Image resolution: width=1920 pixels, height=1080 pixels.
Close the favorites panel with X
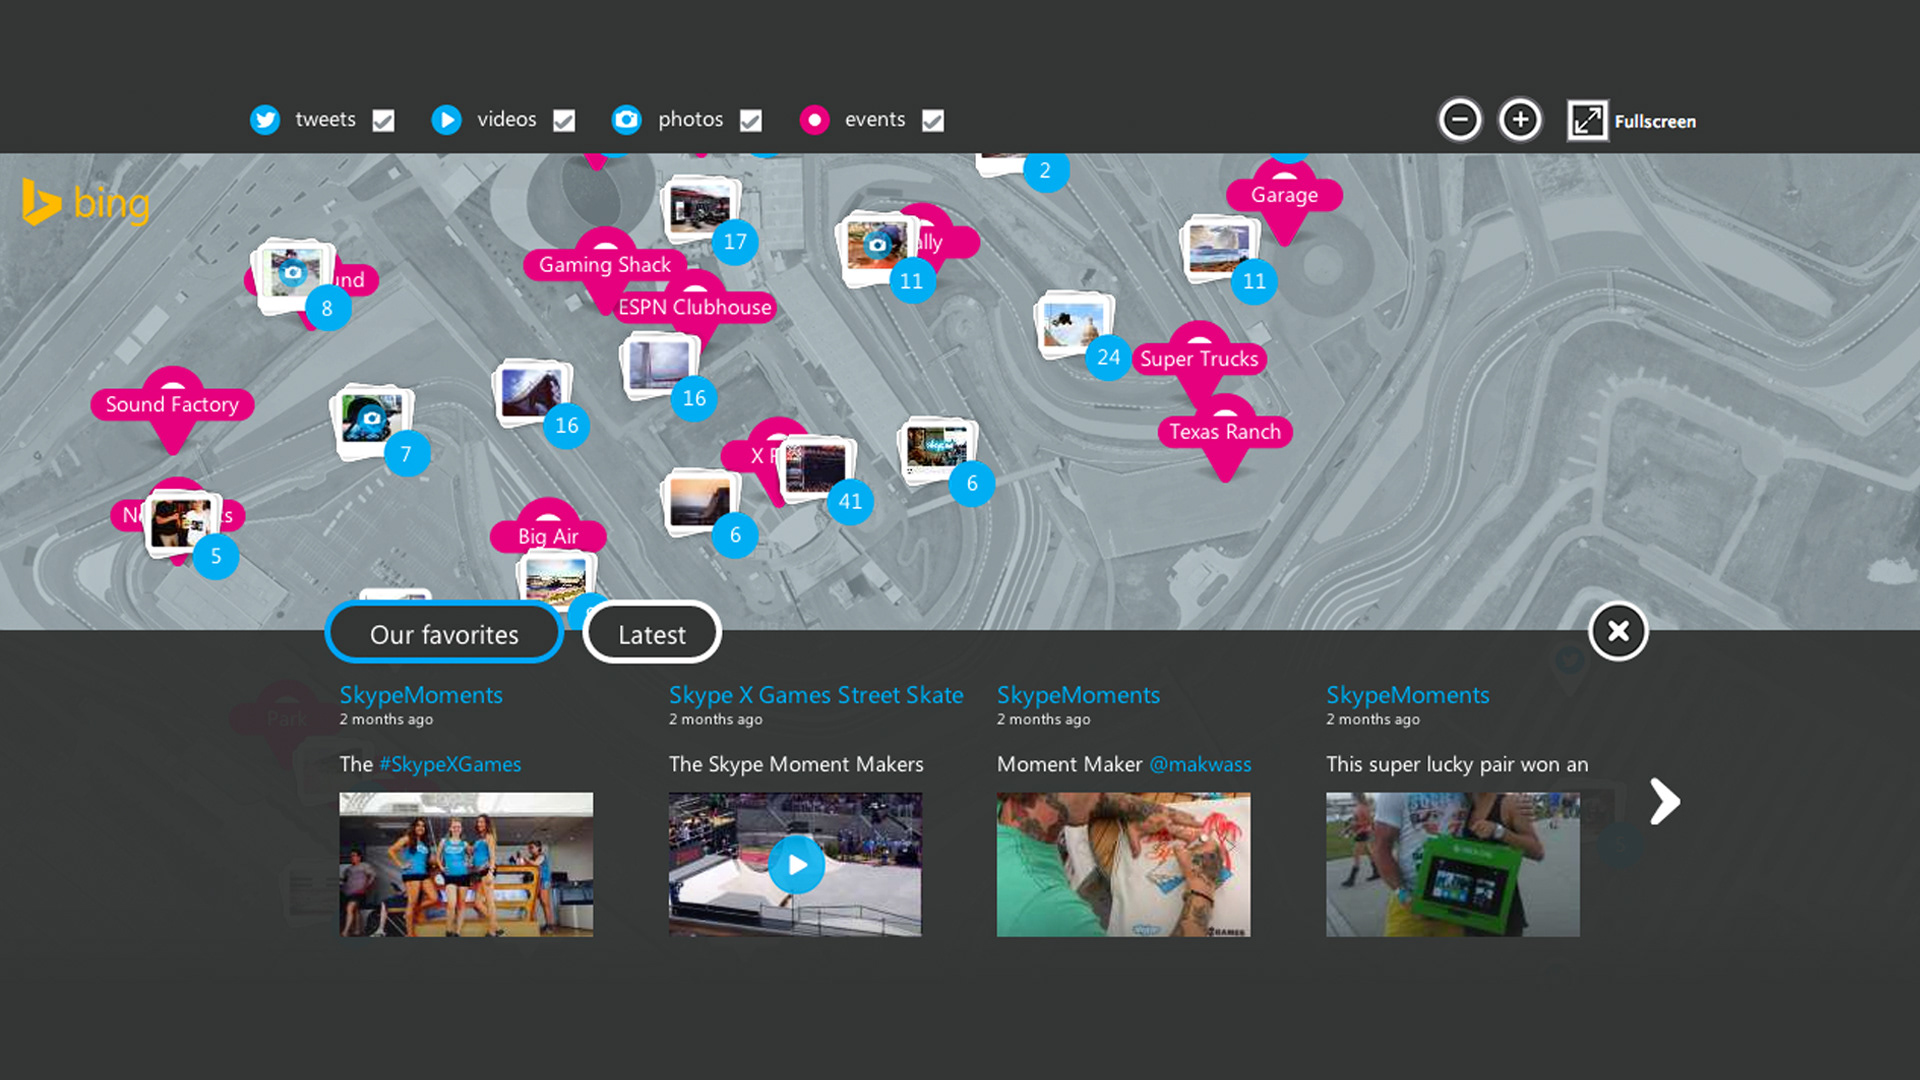pyautogui.click(x=1618, y=631)
